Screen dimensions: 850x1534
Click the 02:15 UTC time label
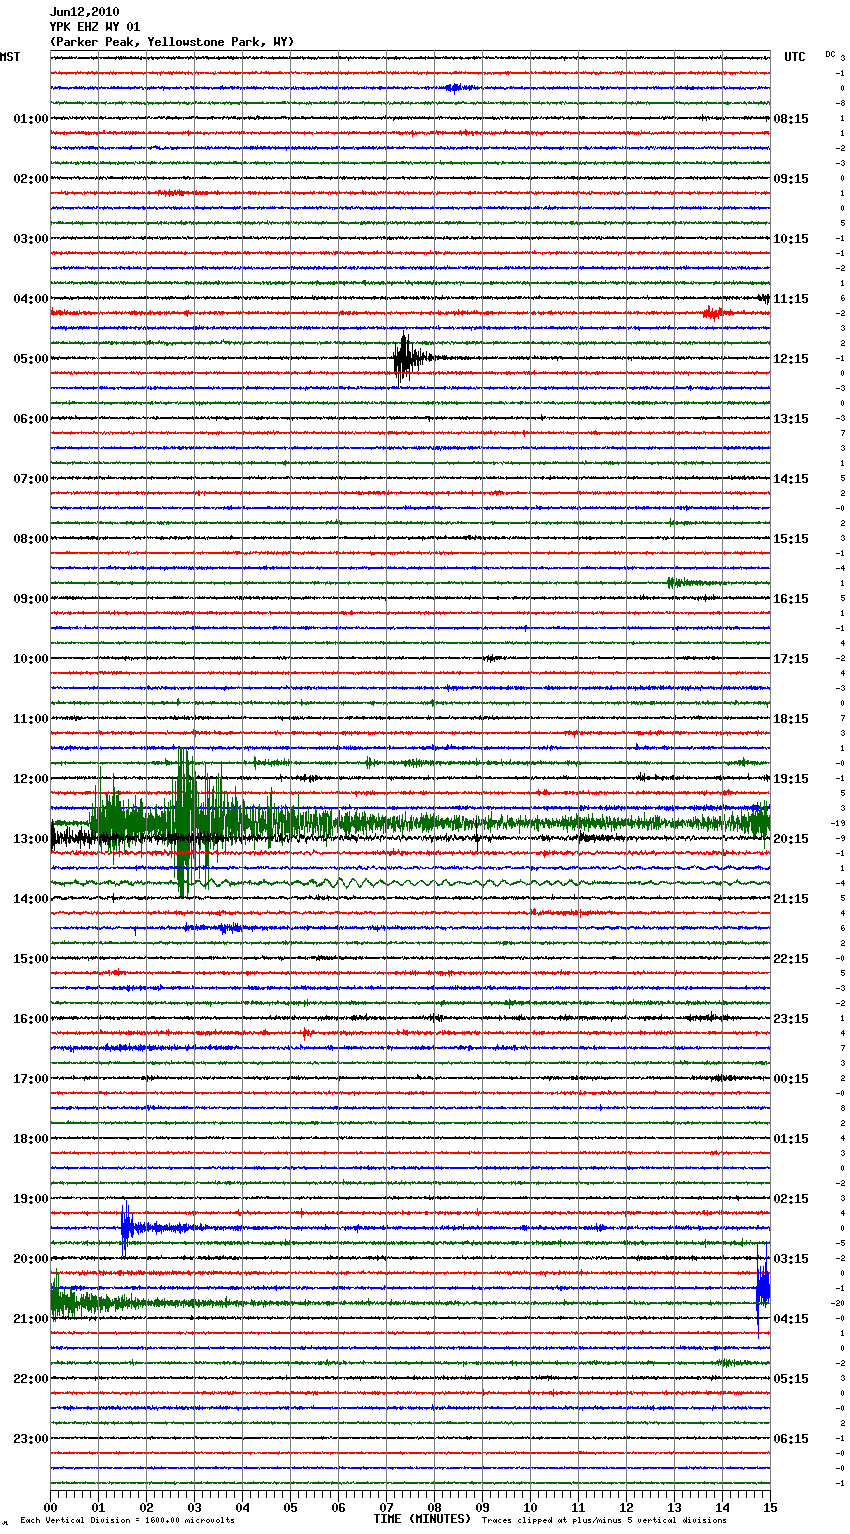[x=791, y=1199]
